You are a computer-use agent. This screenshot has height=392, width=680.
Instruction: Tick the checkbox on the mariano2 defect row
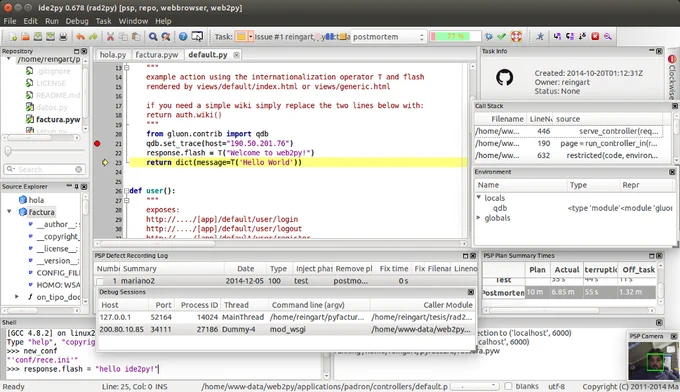click(x=100, y=281)
